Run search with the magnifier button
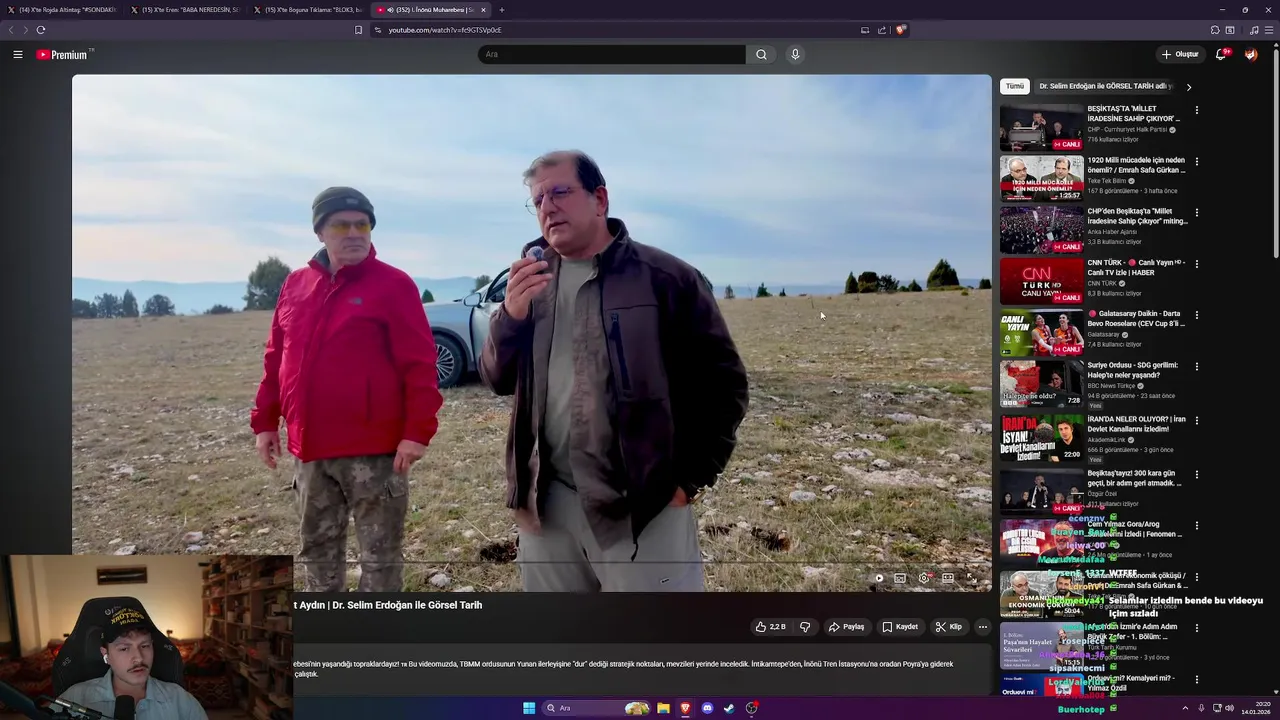1280x720 pixels. [x=761, y=54]
